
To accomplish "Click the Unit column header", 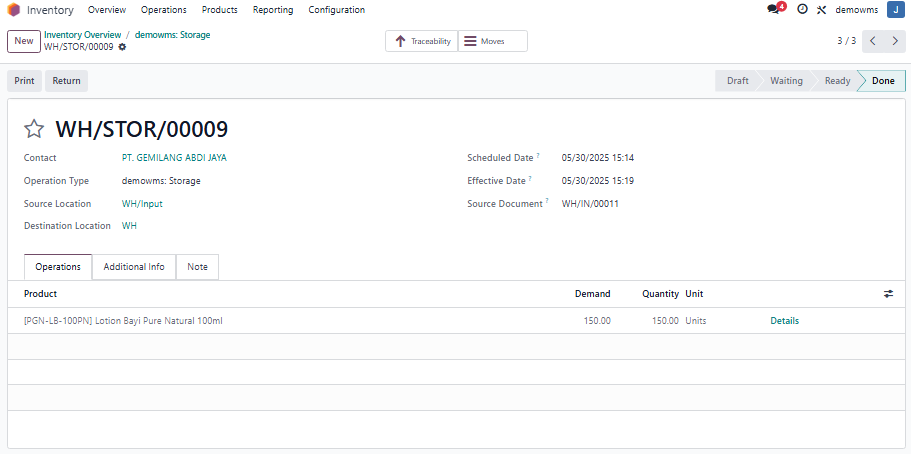I will click(x=694, y=294).
